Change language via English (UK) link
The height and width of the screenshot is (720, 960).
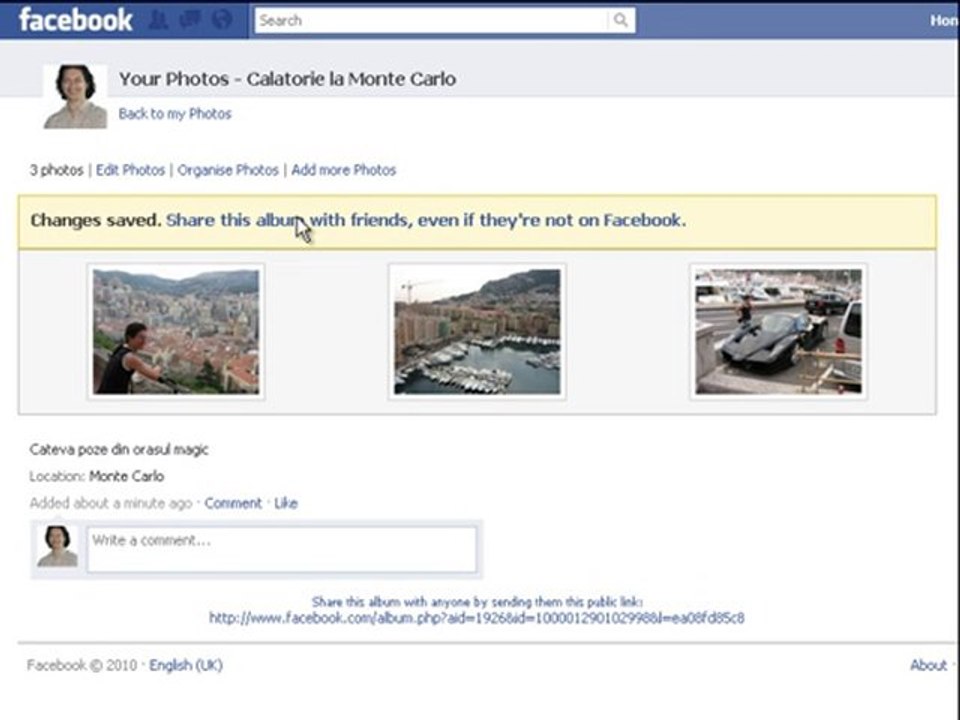coord(186,665)
